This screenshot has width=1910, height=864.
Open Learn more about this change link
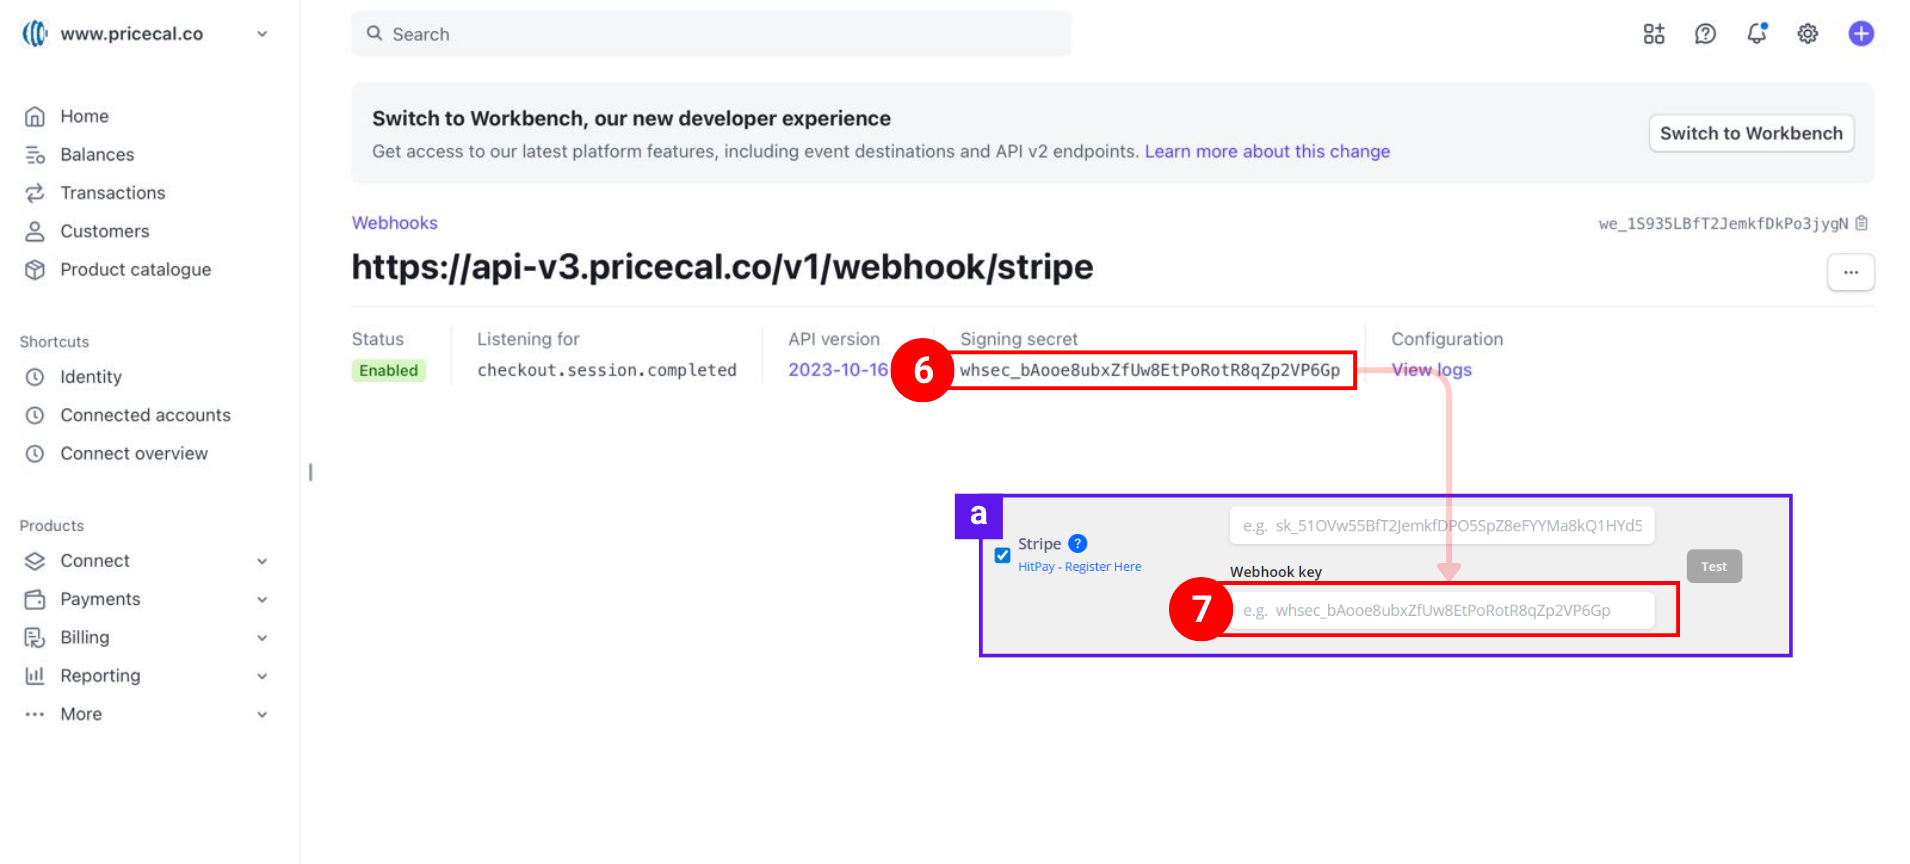coord(1267,151)
